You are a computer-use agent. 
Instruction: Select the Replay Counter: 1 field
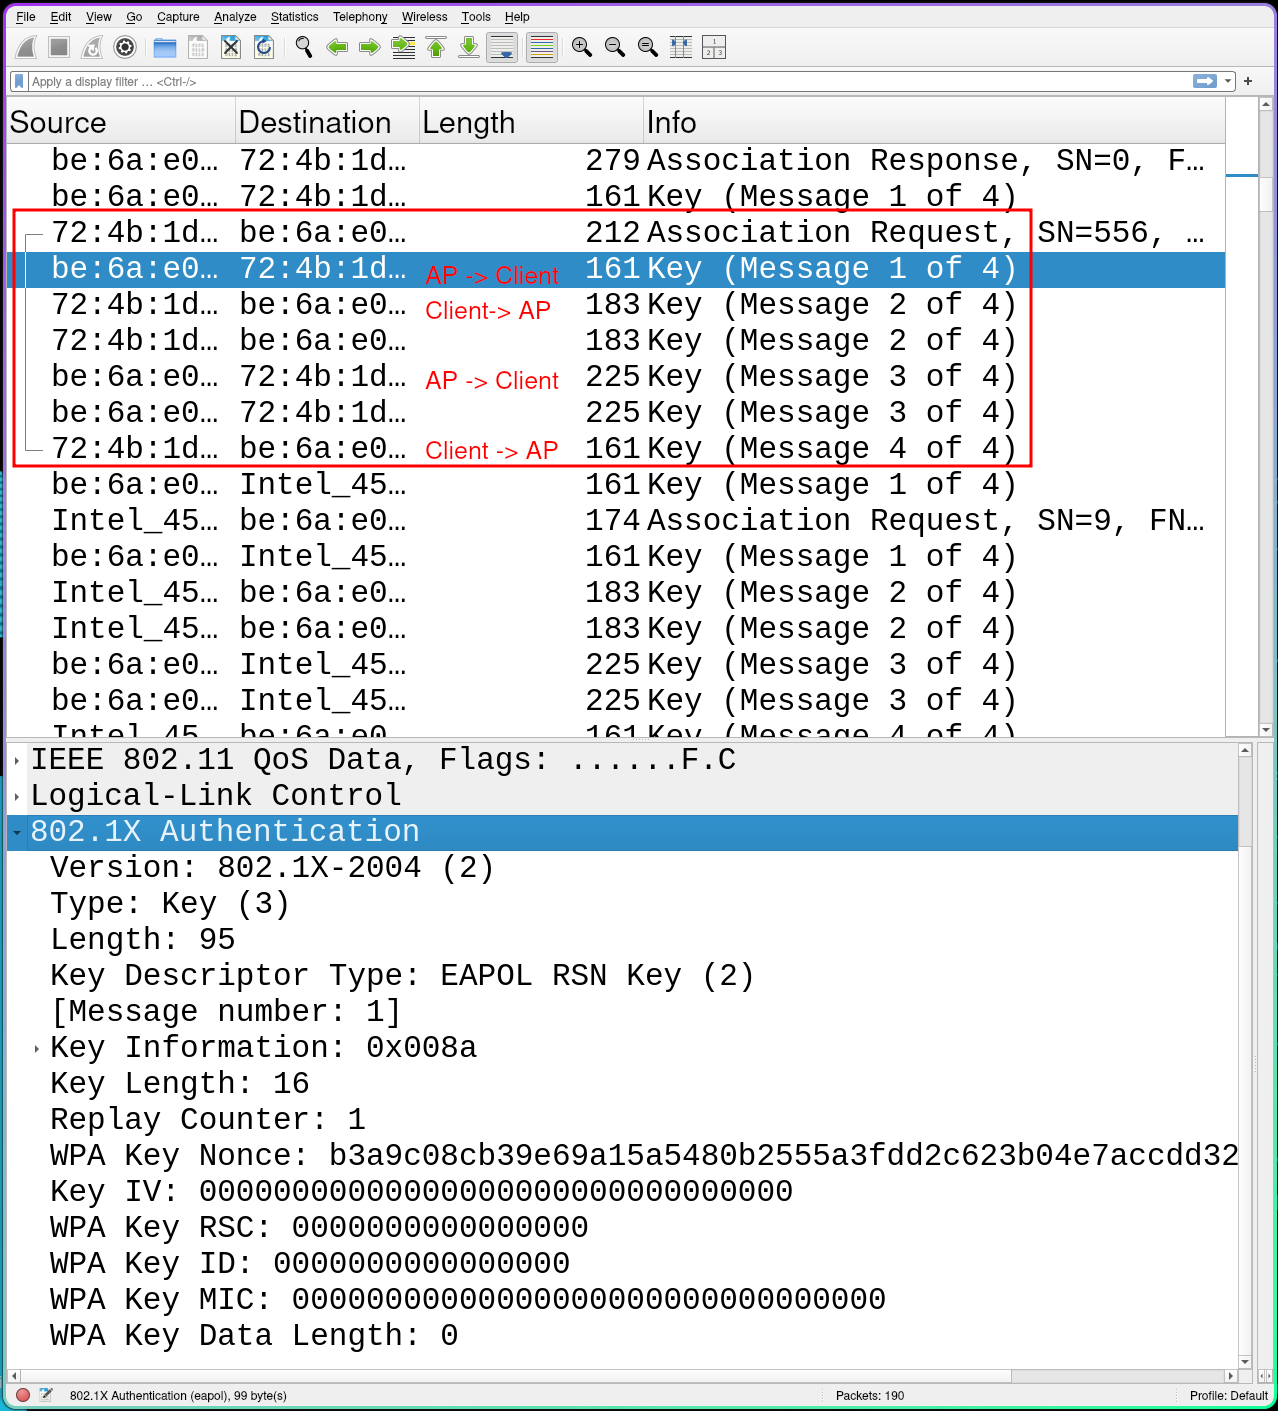click(622, 1119)
